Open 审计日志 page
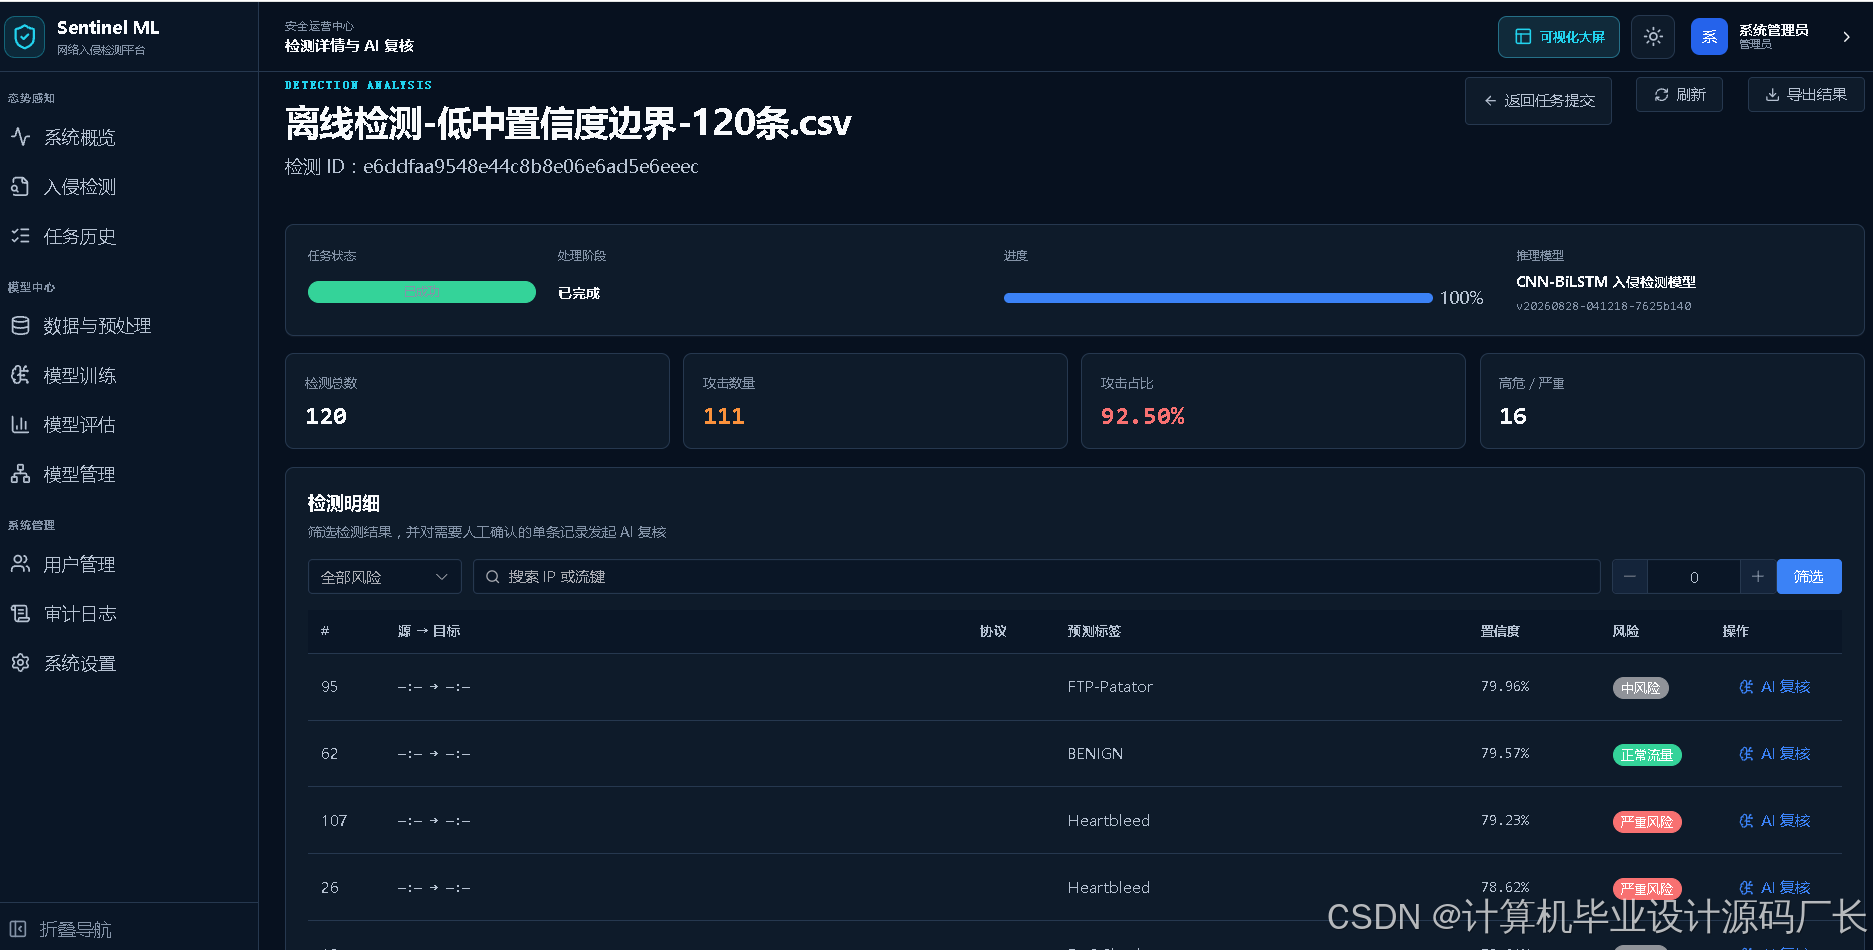Image resolution: width=1873 pixels, height=950 pixels. [x=80, y=614]
